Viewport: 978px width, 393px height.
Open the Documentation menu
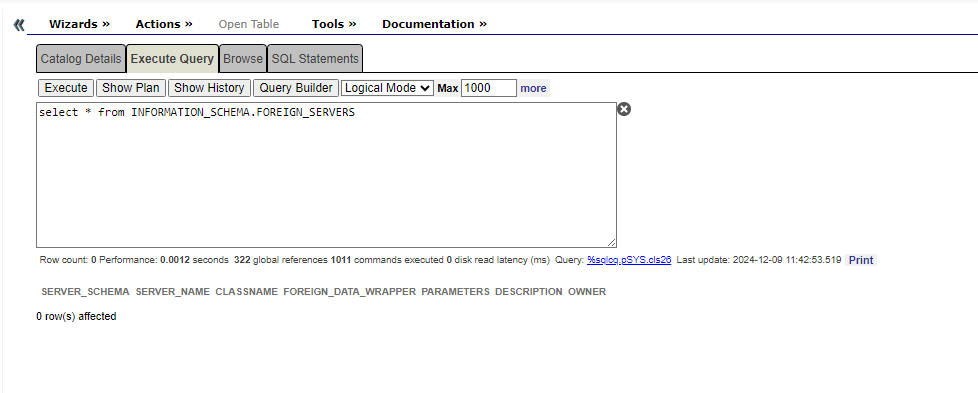434,24
